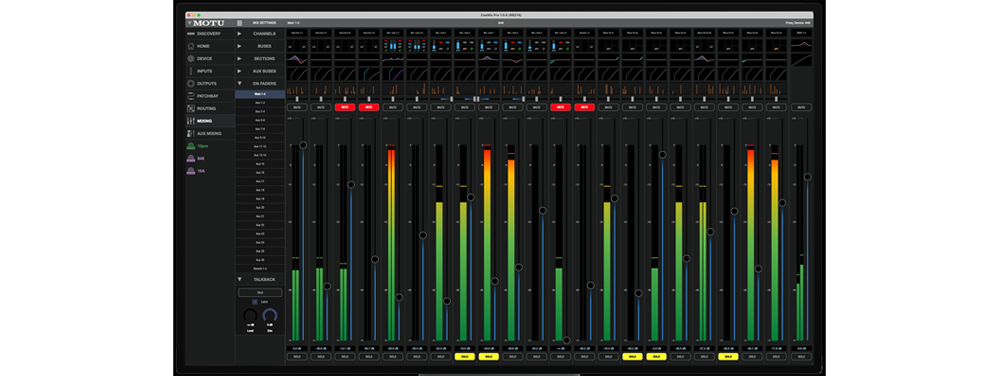Screen dimensions: 1000x376
Task: Solo the second channel strip
Action: point(321,357)
